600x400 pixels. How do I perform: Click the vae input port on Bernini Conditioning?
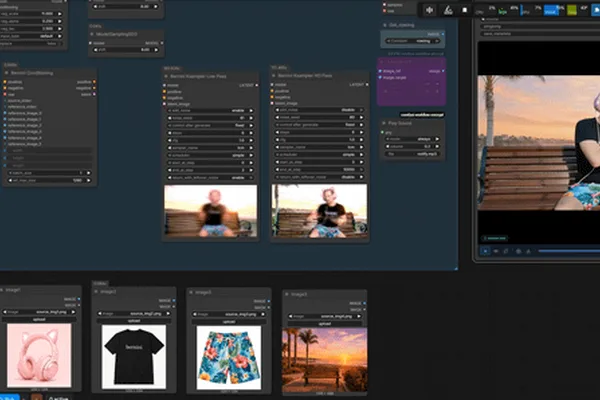[5, 94]
